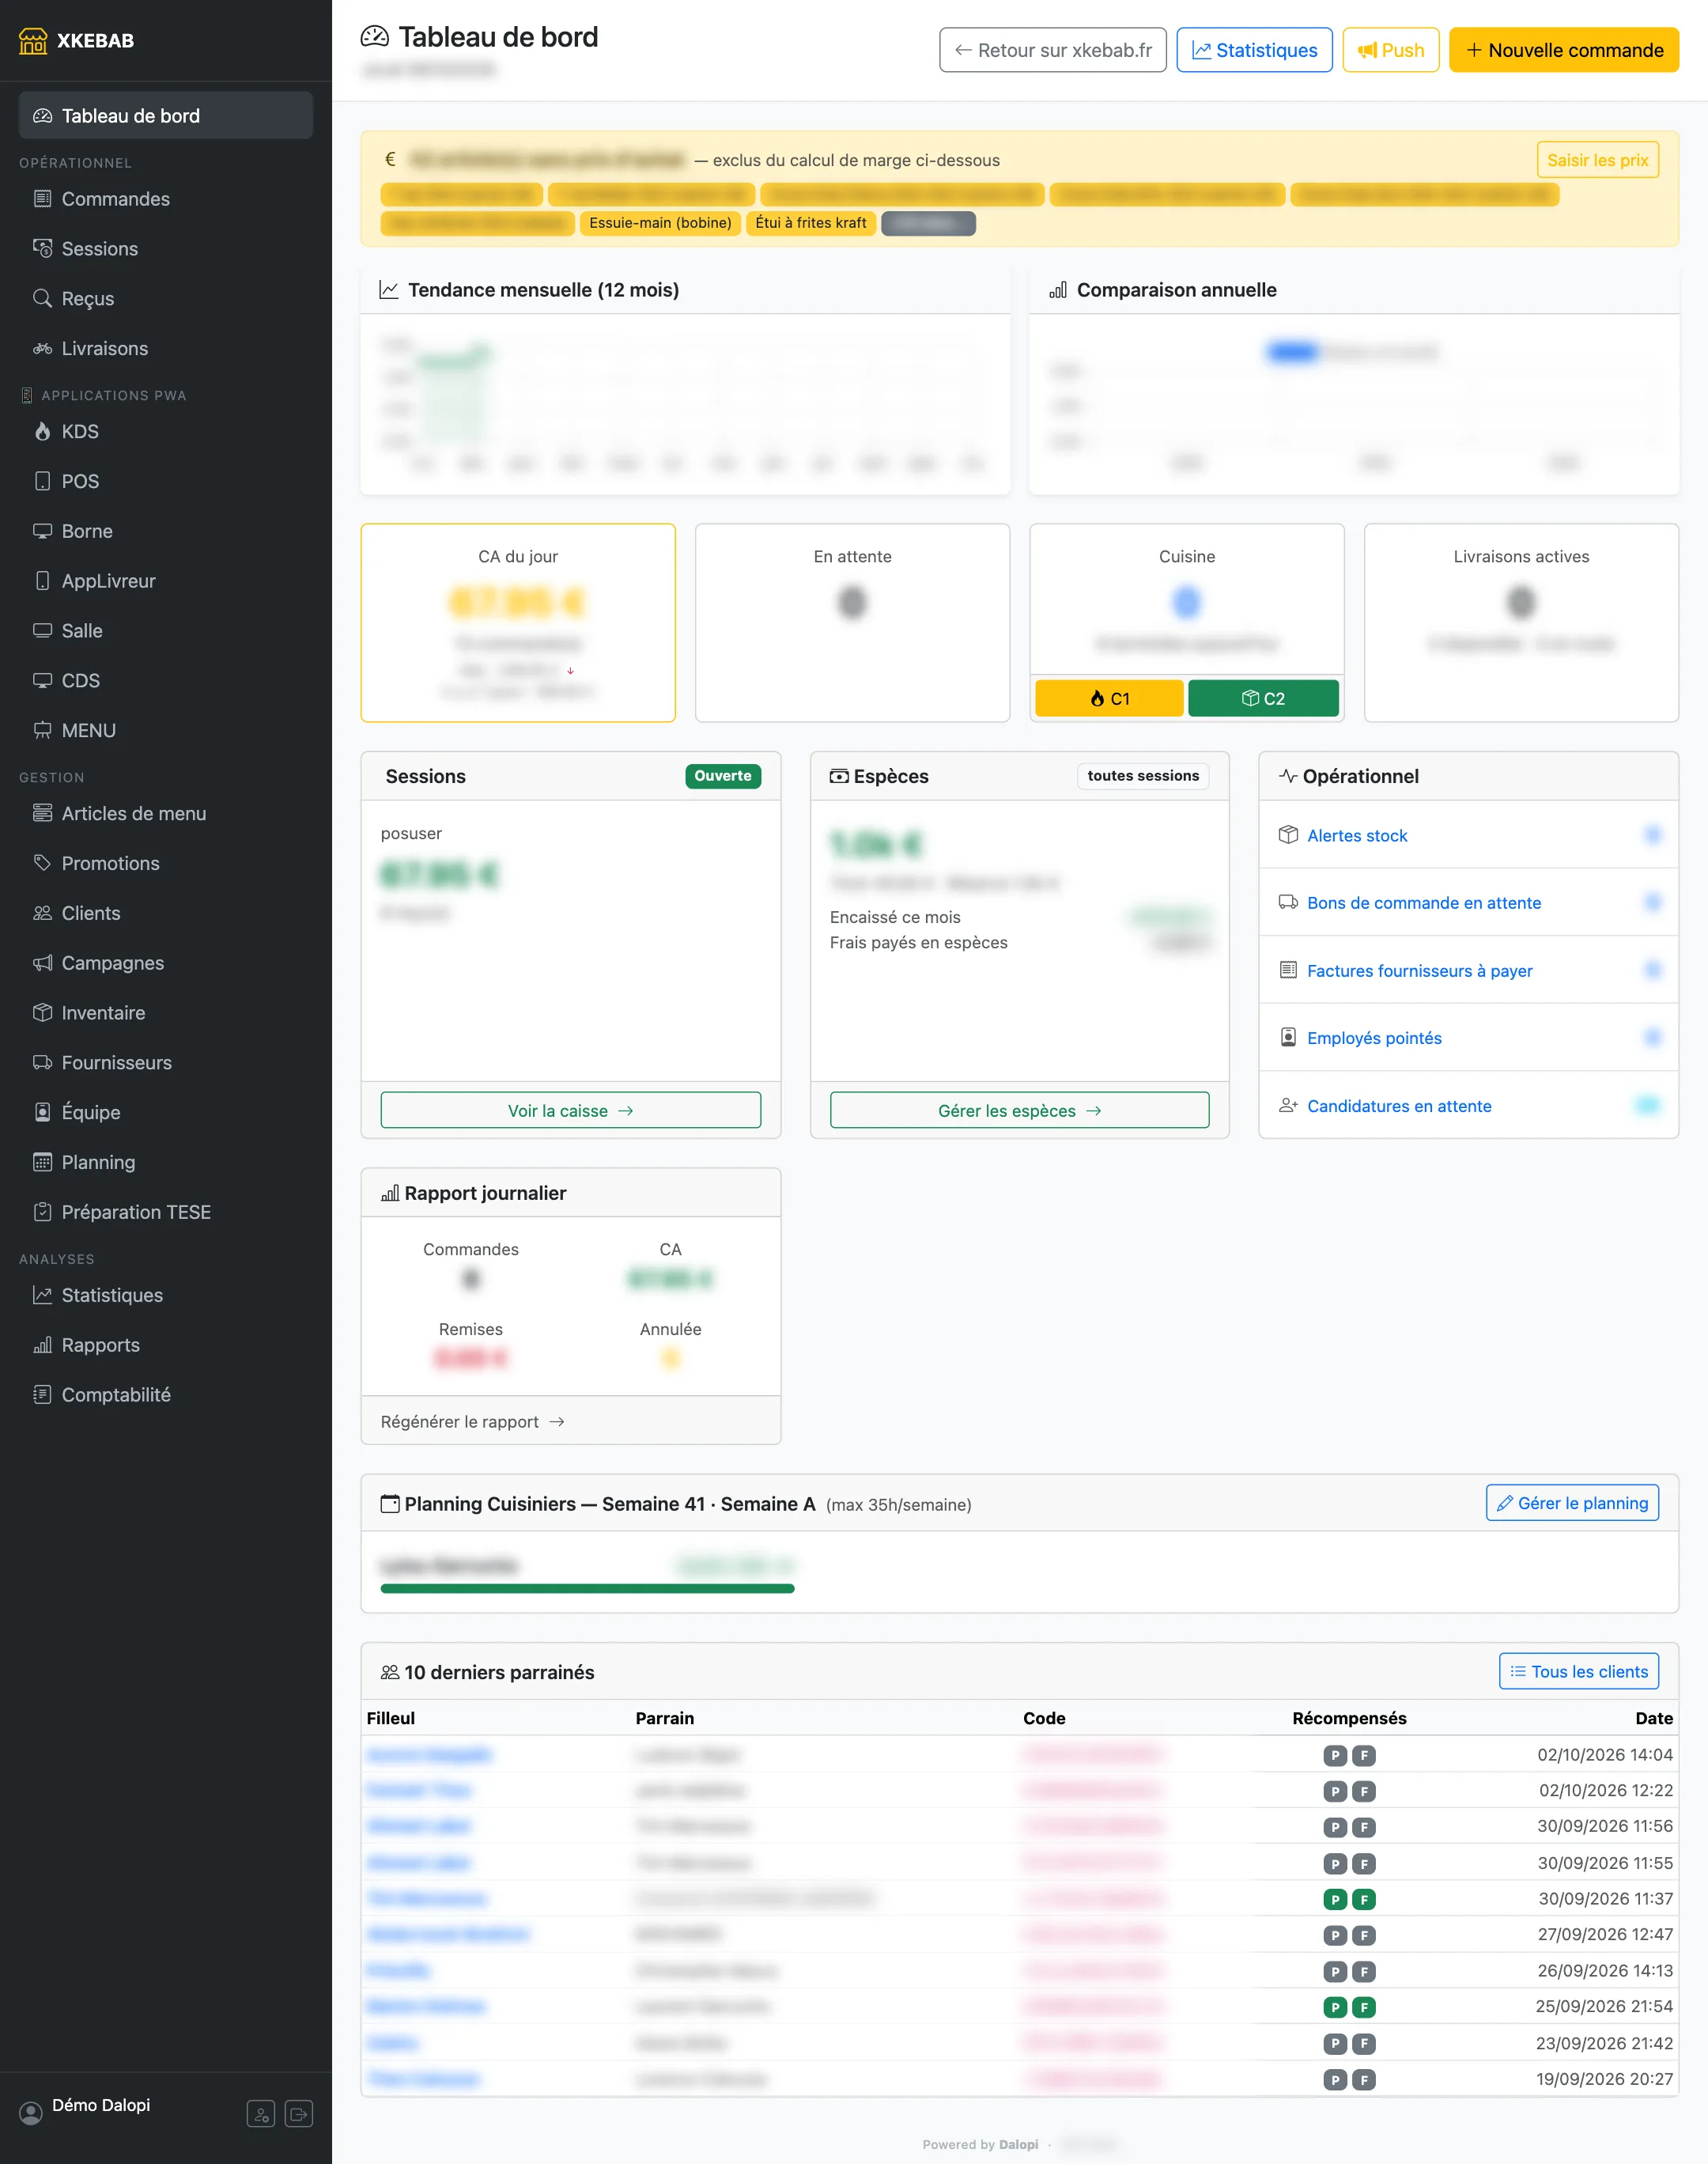Open Alertes stock link

1356,835
